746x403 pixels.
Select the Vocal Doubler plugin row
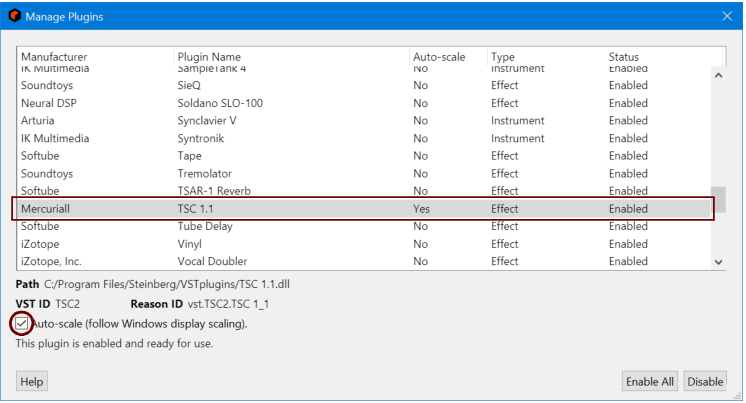tap(364, 262)
